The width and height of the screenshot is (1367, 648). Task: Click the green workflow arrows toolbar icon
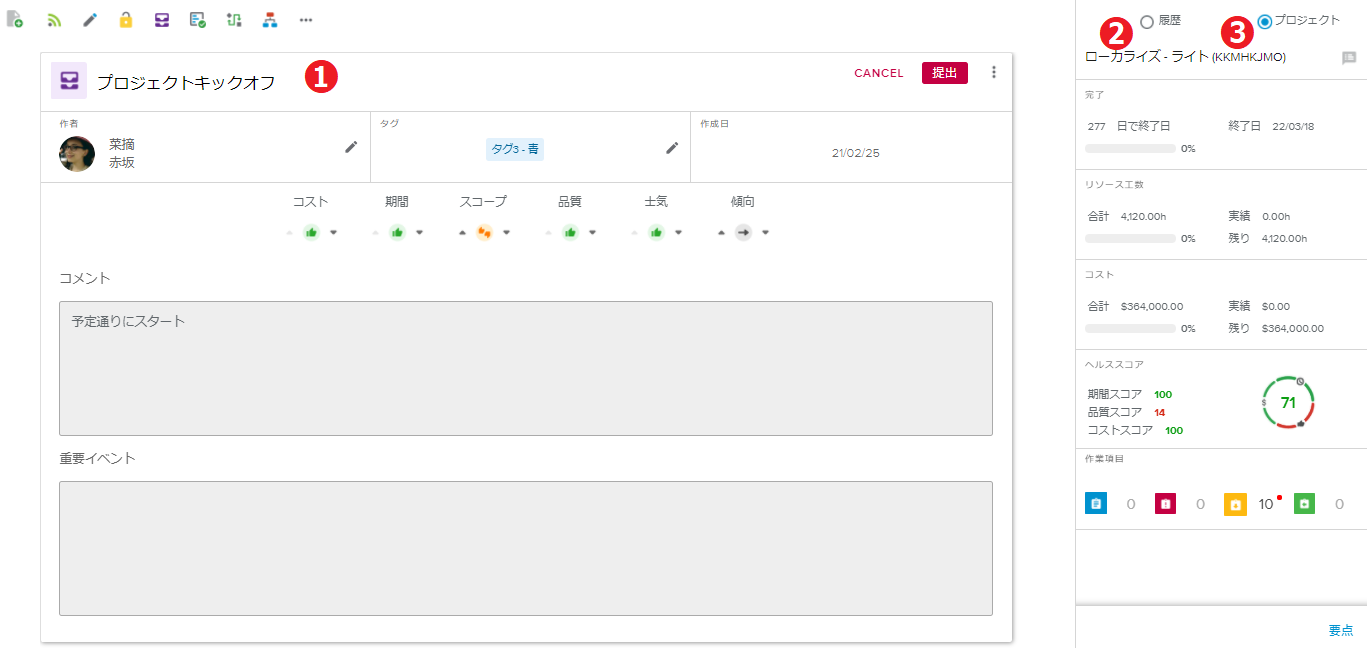[234, 20]
